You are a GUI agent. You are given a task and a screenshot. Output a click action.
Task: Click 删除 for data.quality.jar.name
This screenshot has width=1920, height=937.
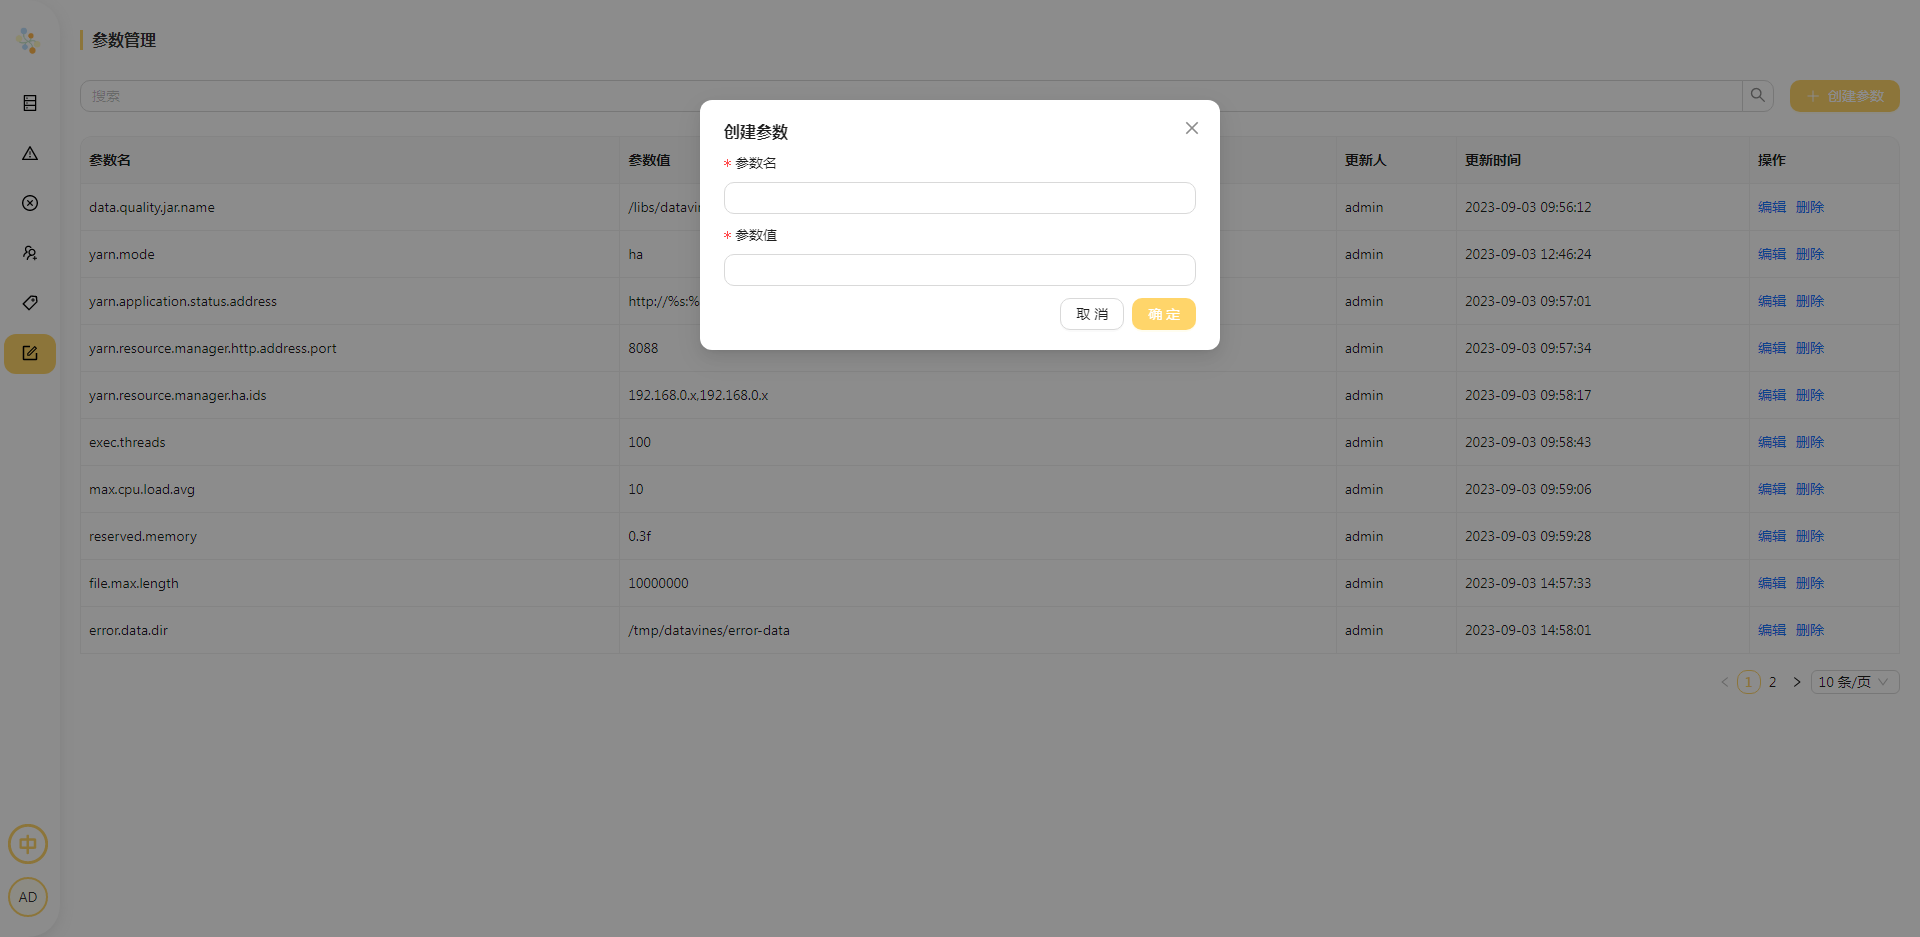[x=1810, y=207]
